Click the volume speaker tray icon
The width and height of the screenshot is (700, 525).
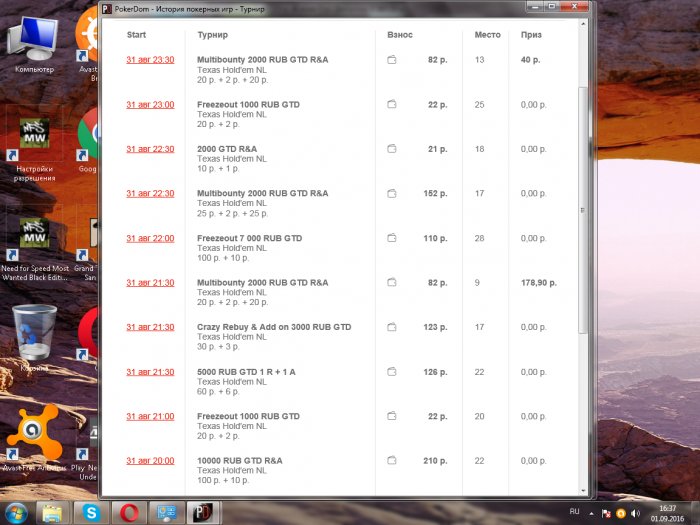(636, 513)
